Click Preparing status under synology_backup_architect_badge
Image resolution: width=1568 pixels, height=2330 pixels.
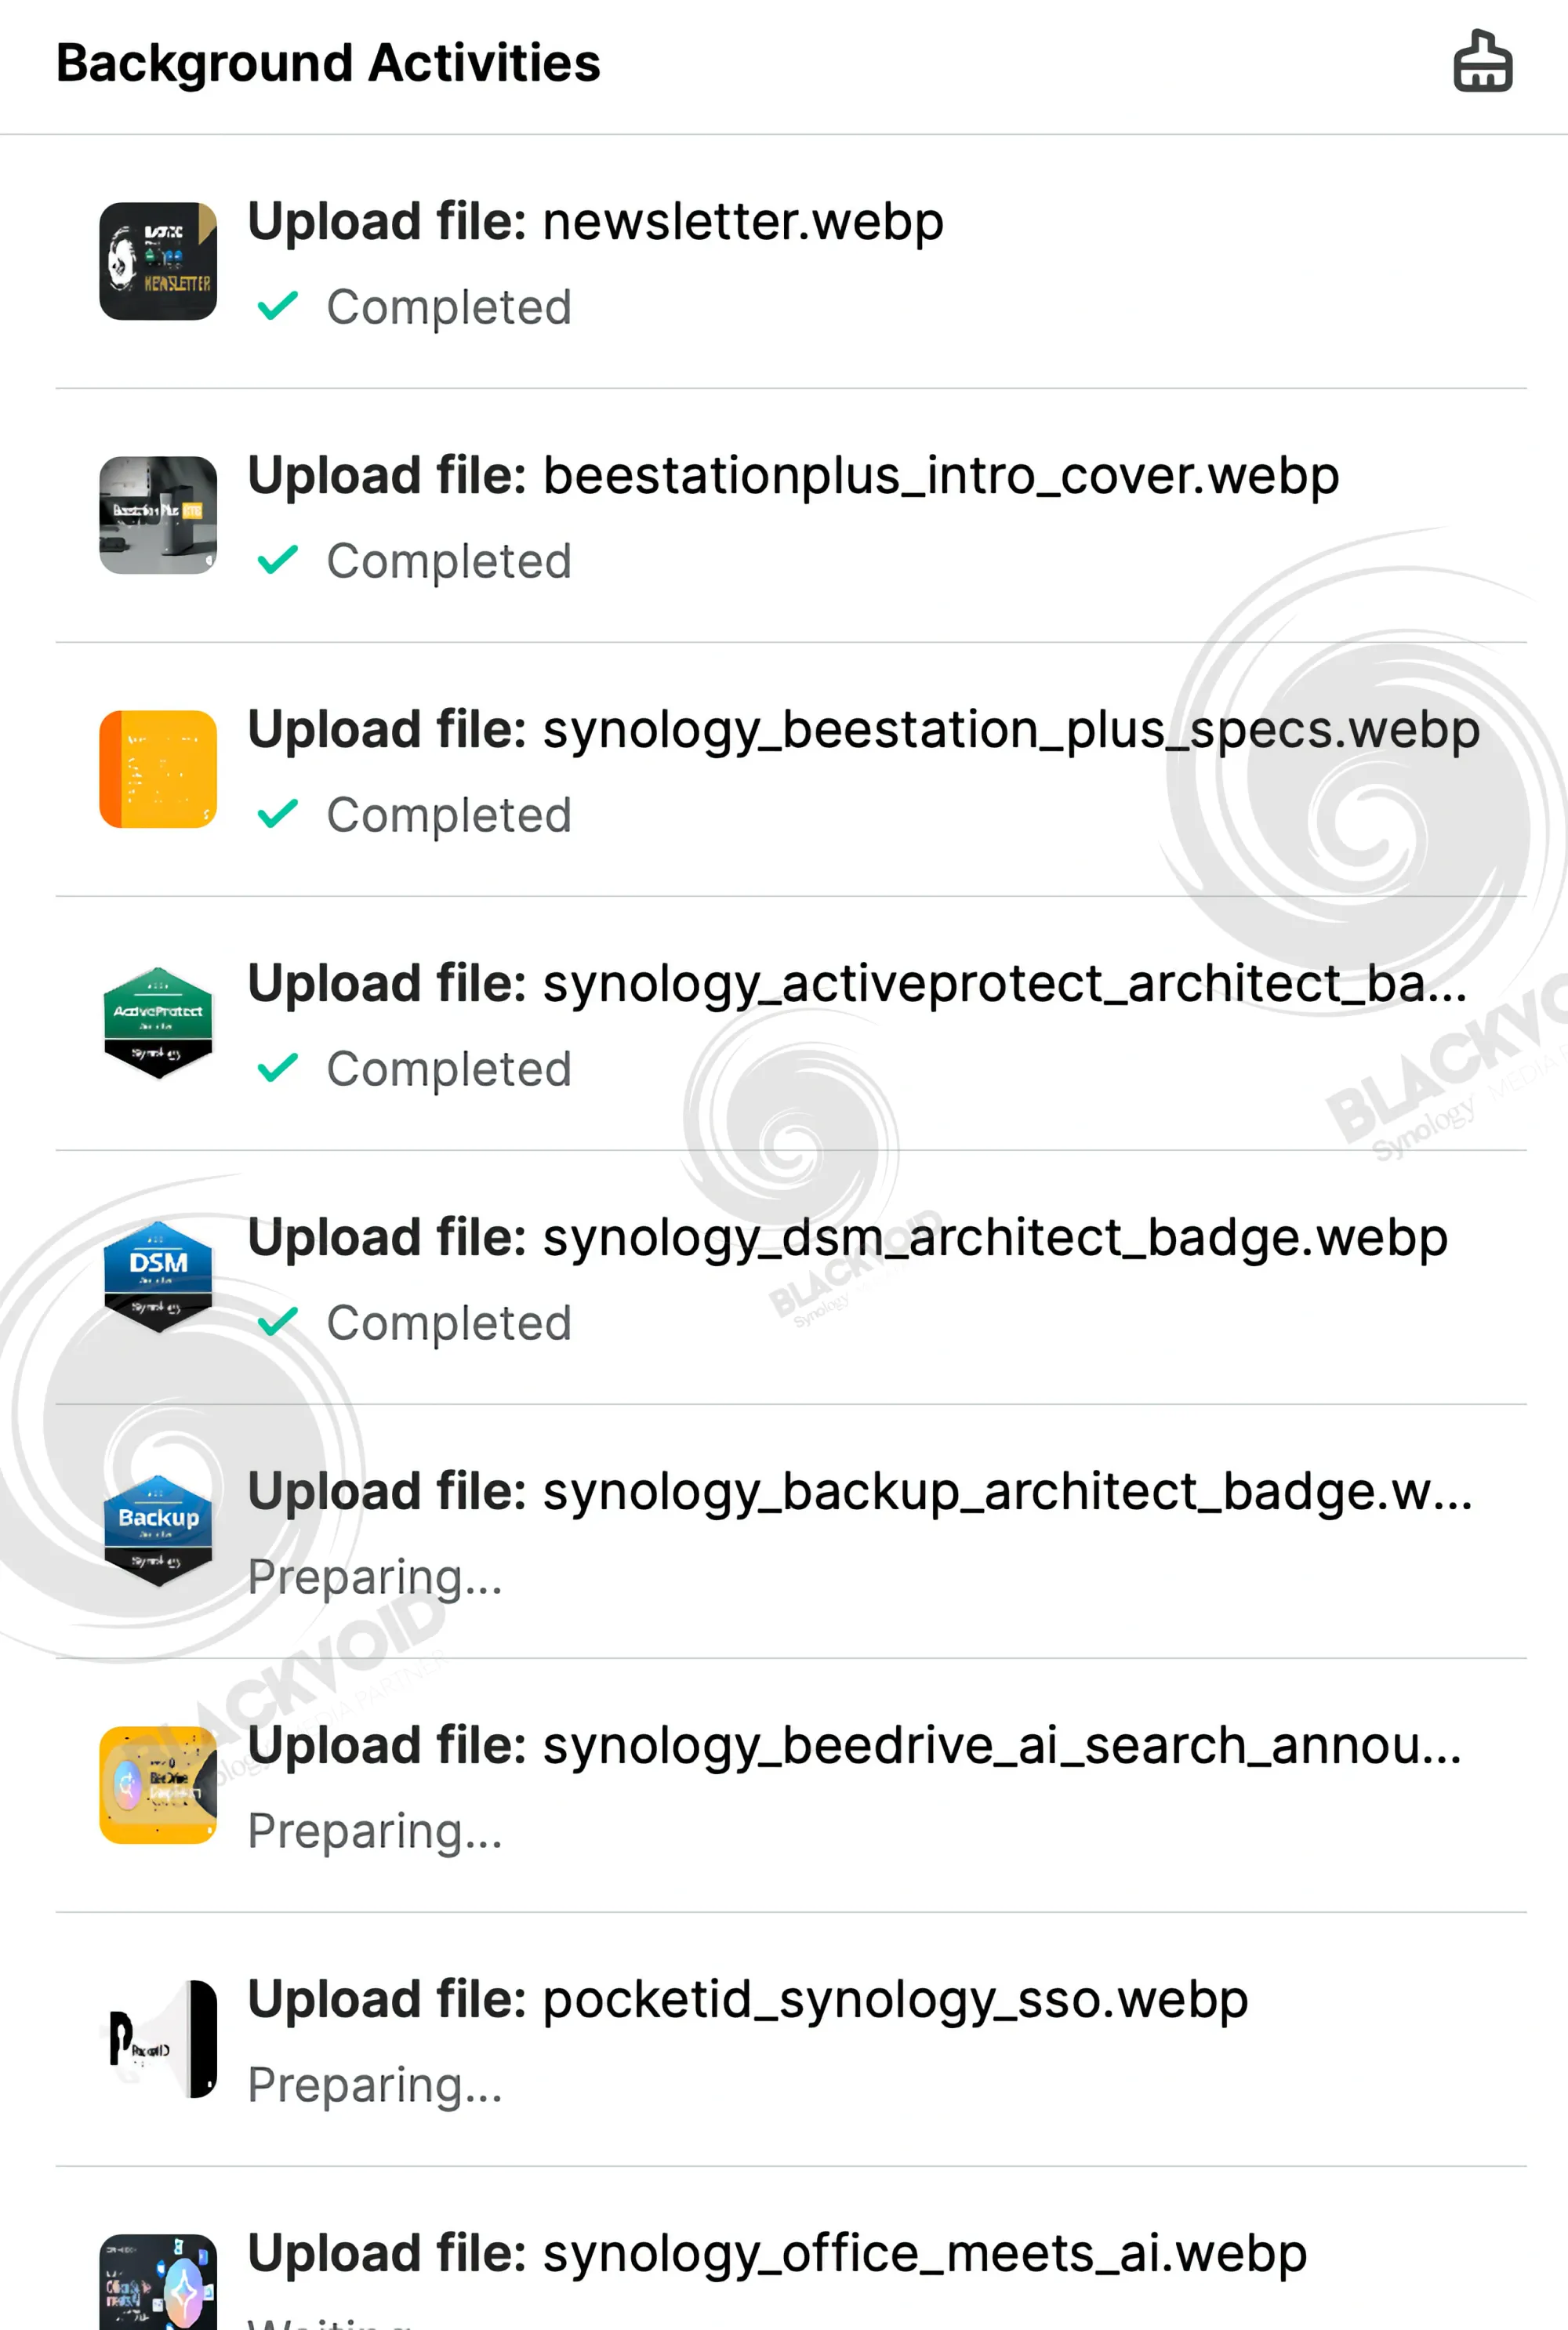click(x=375, y=1577)
